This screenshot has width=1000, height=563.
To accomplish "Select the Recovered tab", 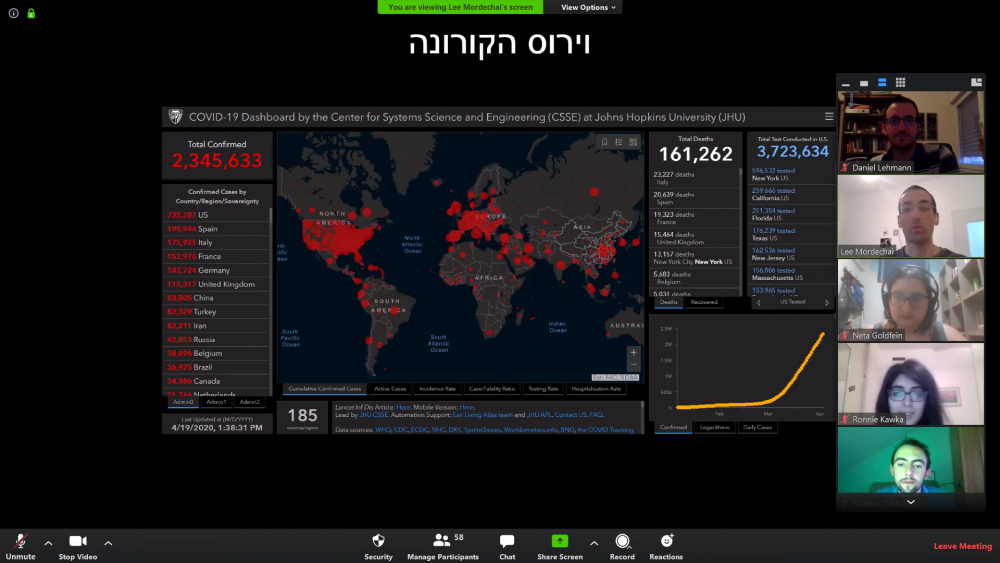I will coord(704,302).
